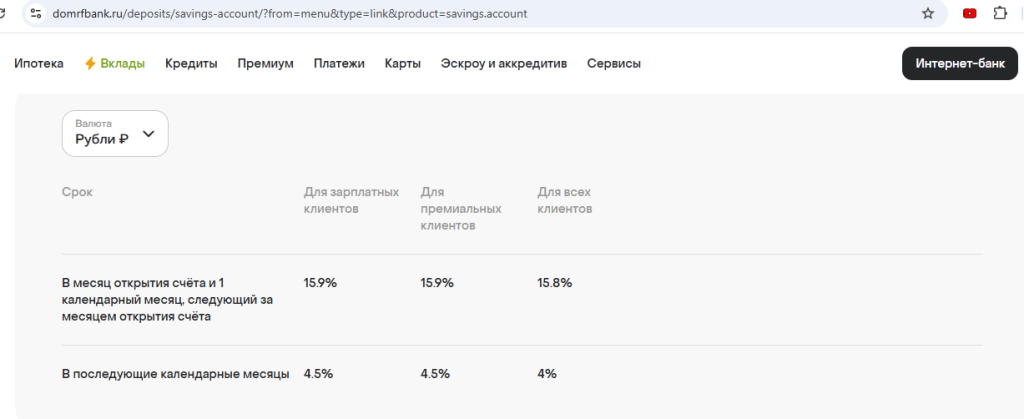Open the YouTube extension icon
Viewport: 1024px width, 419px height.
click(x=969, y=14)
